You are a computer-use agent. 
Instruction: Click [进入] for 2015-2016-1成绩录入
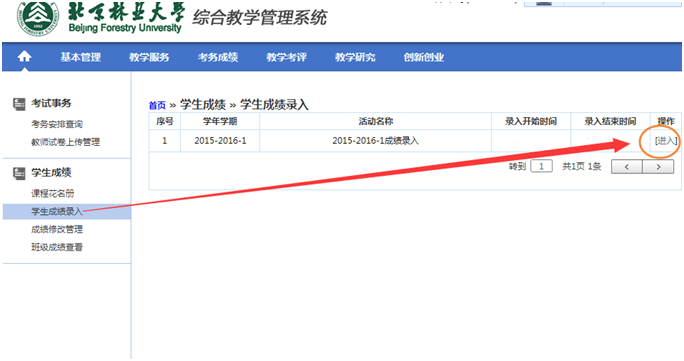point(666,140)
